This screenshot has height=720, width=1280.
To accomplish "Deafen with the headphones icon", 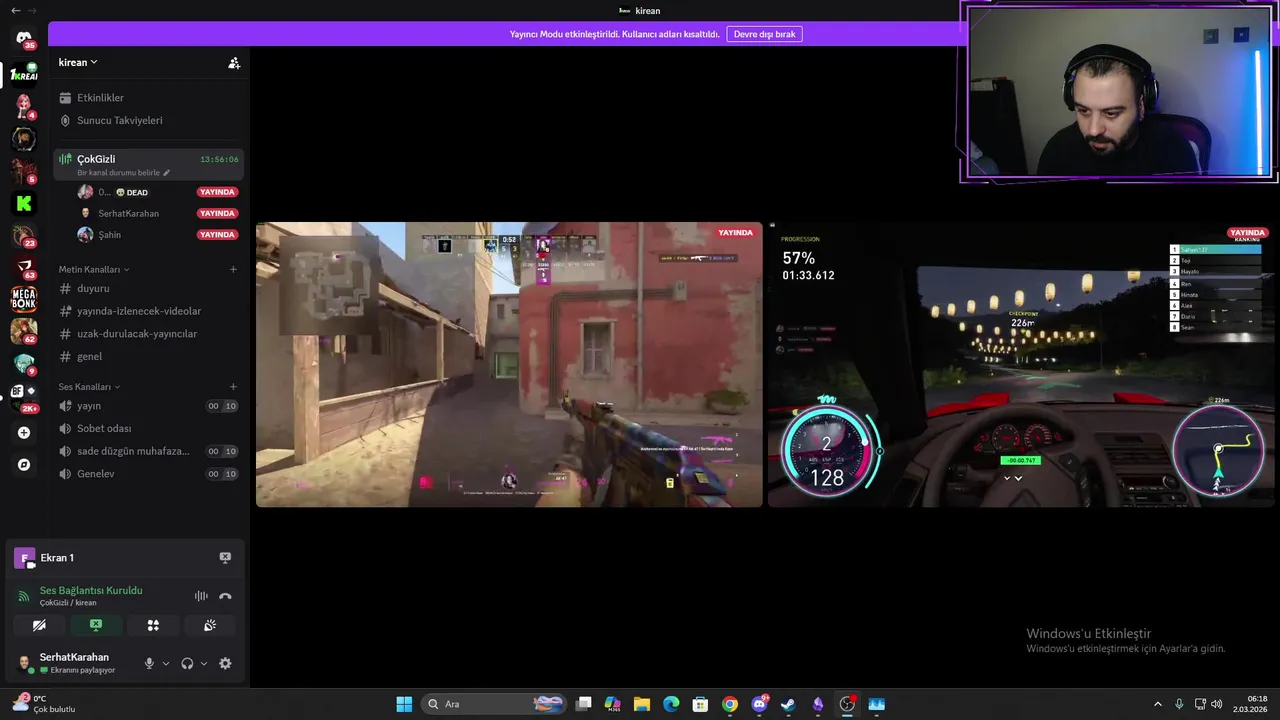I will tap(187, 663).
